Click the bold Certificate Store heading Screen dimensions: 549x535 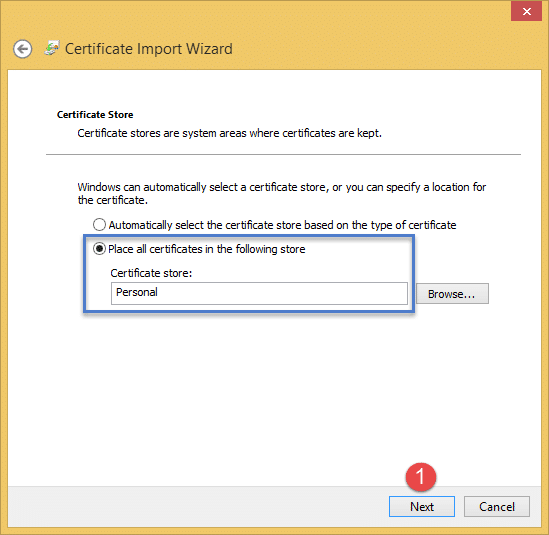(95, 115)
